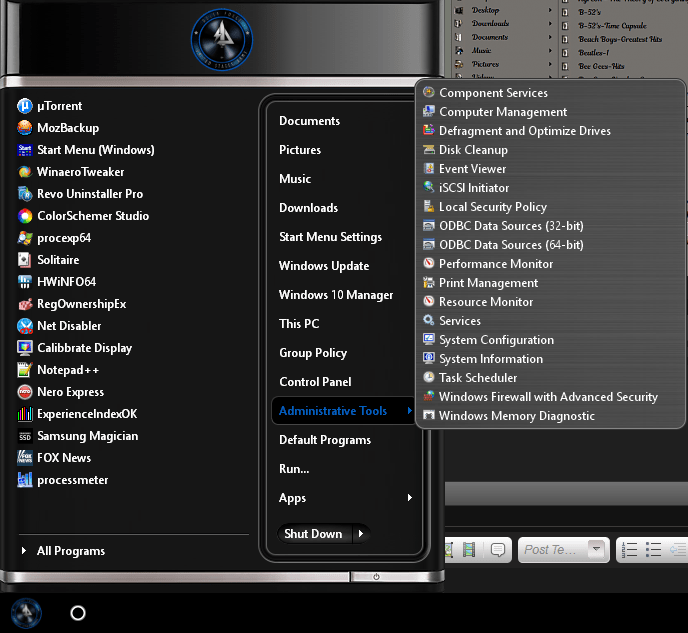The image size is (688, 633).
Task: Launch Notepad++ icon
Action: point(25,370)
